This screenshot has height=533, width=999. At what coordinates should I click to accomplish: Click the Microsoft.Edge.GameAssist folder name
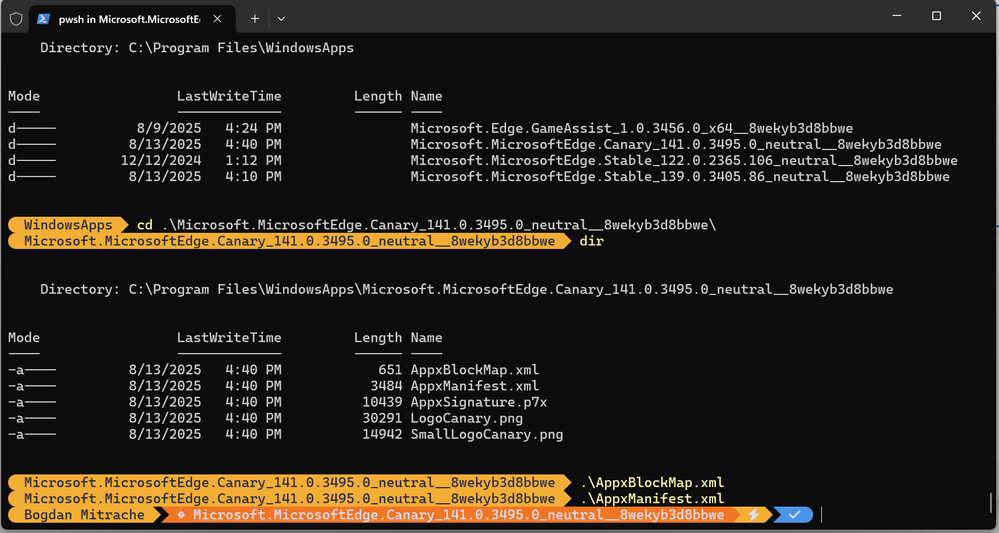click(x=631, y=128)
